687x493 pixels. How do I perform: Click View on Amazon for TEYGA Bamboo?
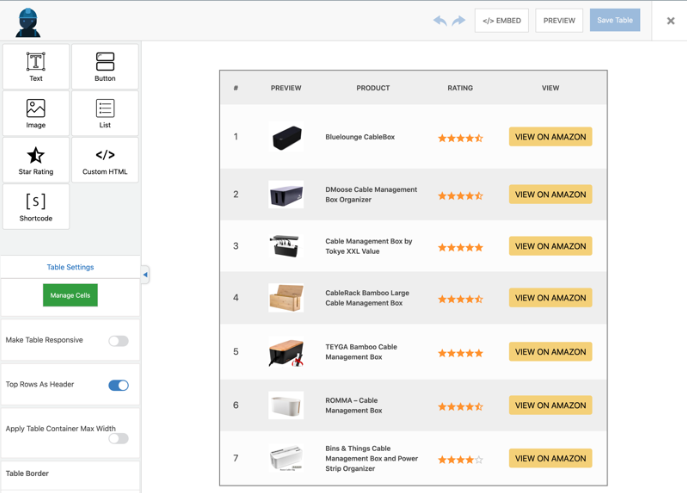tap(550, 351)
